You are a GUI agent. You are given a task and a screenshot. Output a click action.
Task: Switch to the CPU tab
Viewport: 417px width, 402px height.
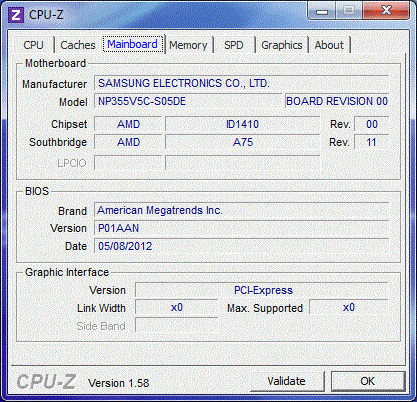[33, 45]
